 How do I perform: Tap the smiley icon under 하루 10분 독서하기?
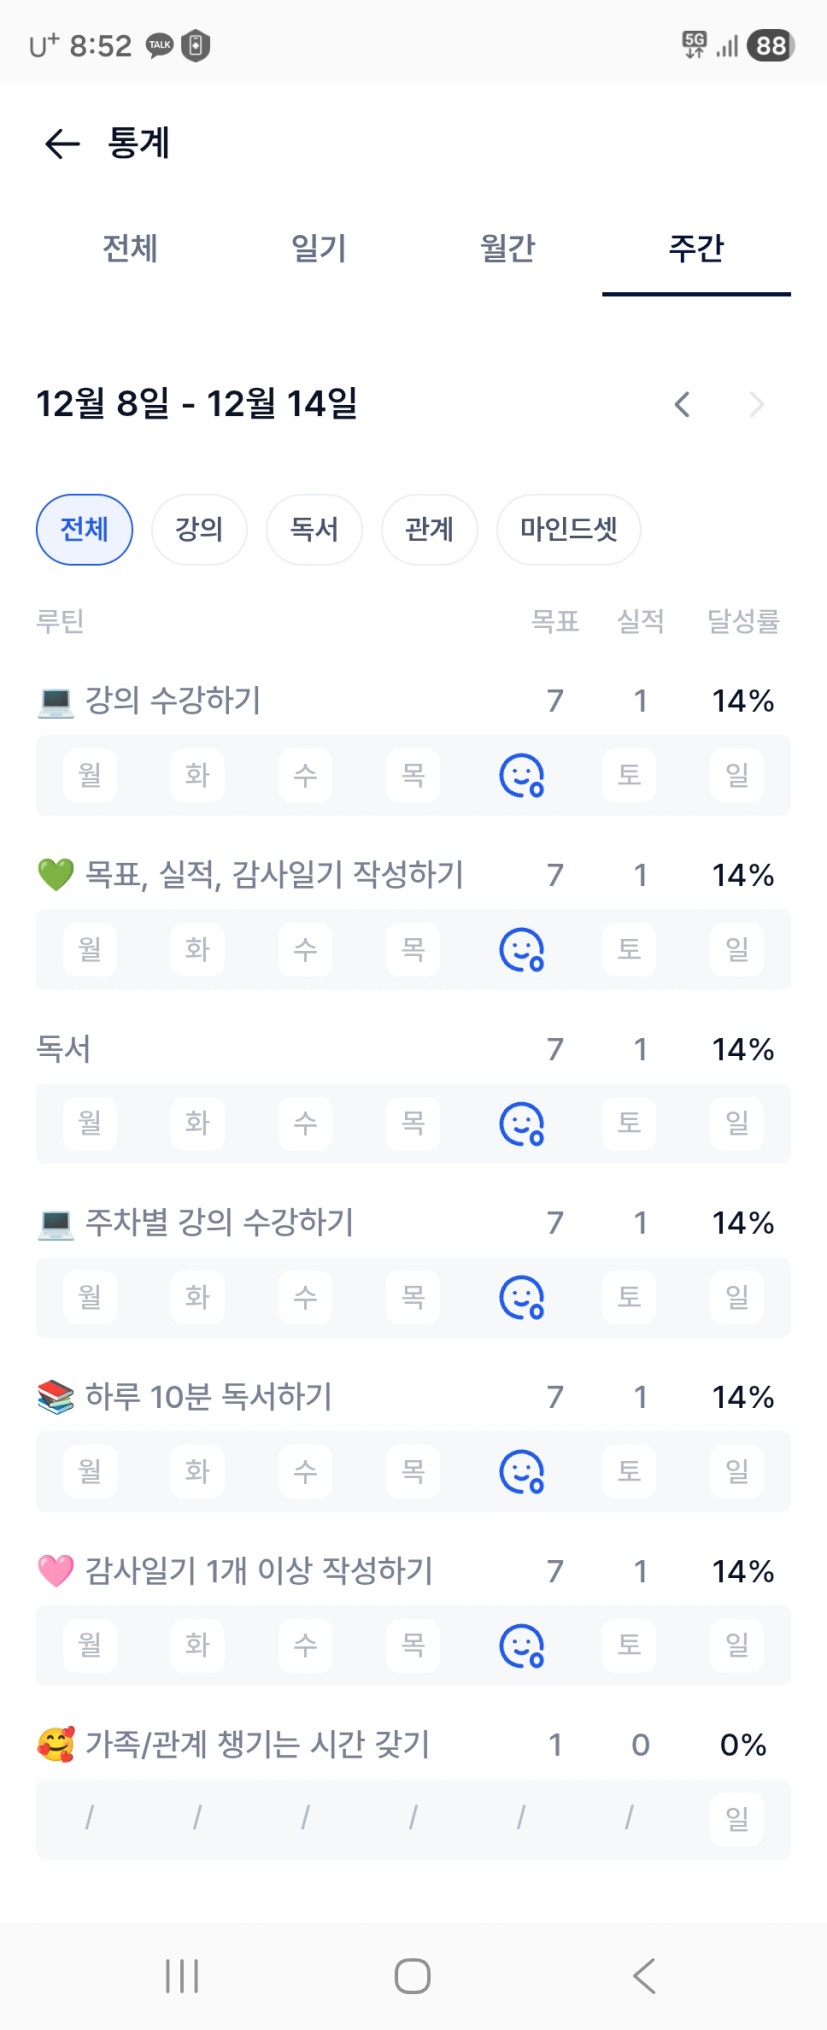(x=521, y=1471)
